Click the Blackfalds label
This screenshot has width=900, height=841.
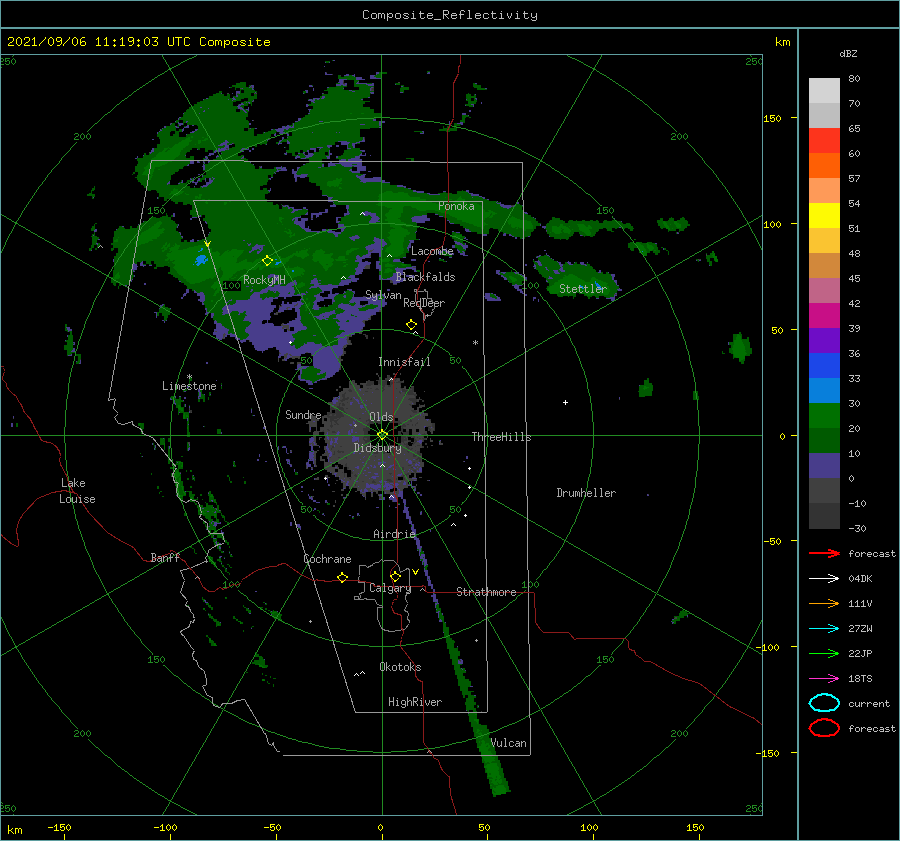(x=425, y=277)
